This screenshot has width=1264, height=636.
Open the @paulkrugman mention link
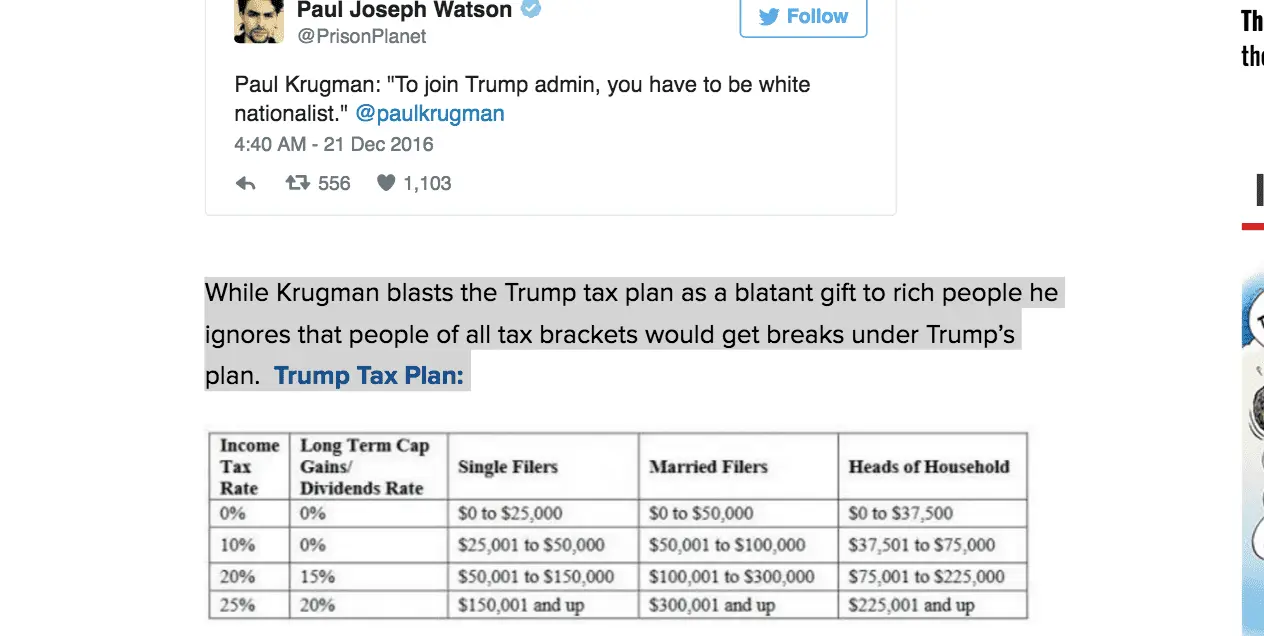430,113
